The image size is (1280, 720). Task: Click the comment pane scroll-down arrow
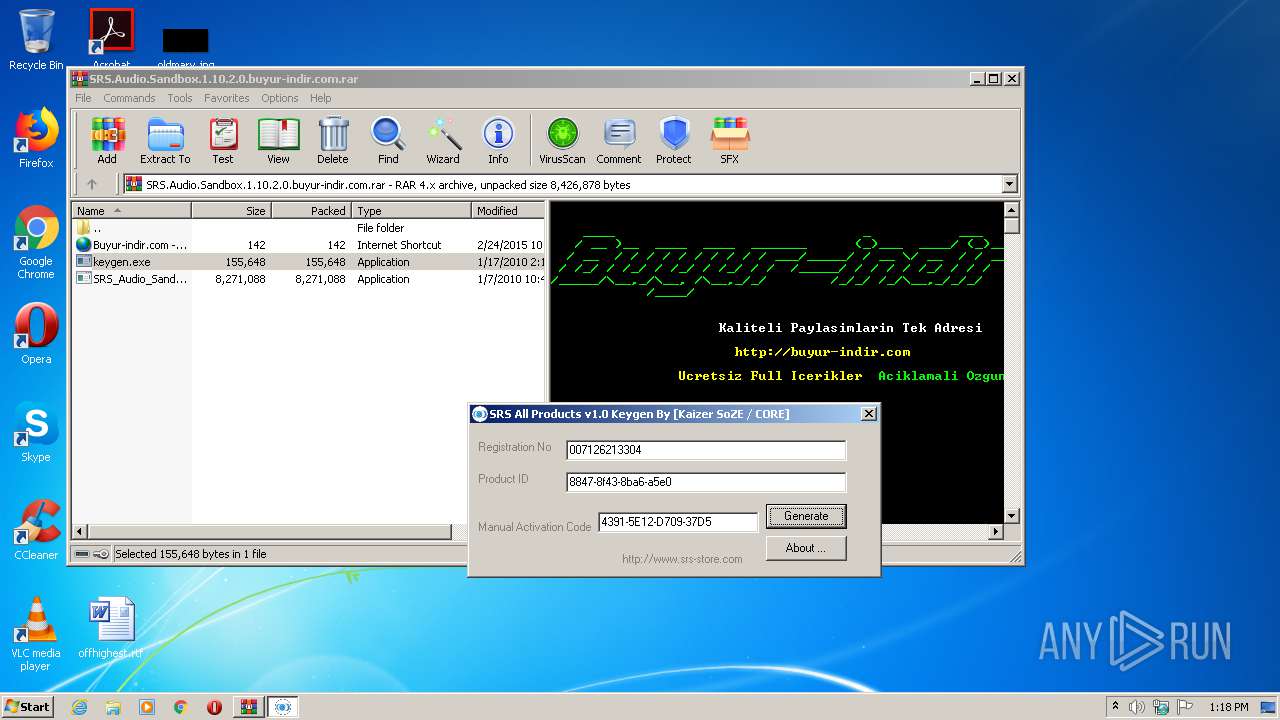1011,516
